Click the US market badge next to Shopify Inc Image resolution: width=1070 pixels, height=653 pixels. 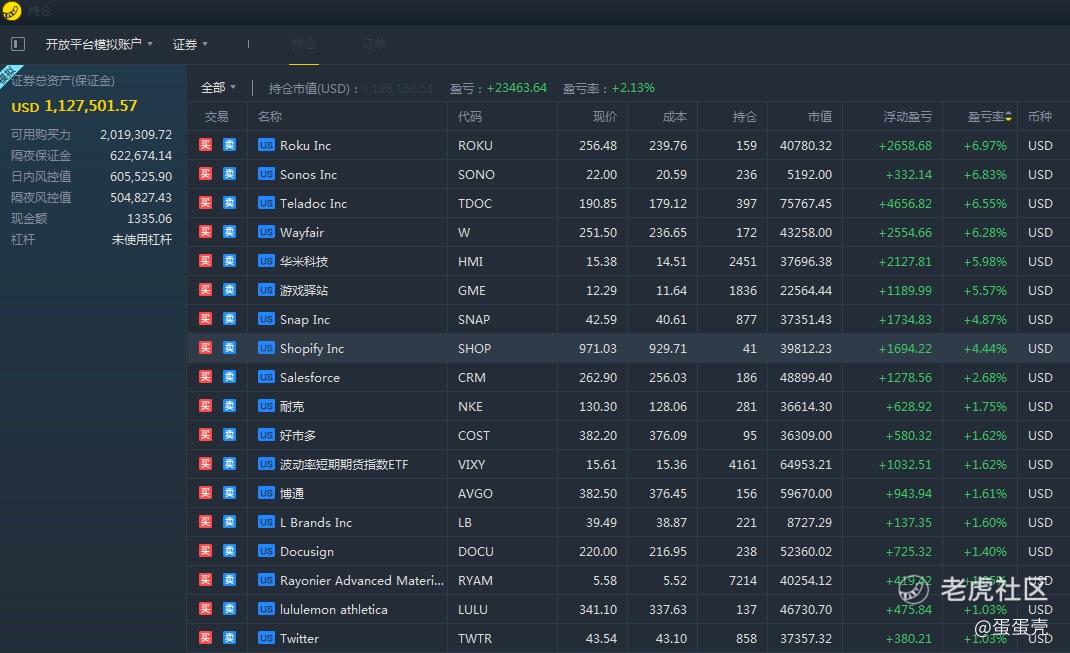[x=266, y=348]
